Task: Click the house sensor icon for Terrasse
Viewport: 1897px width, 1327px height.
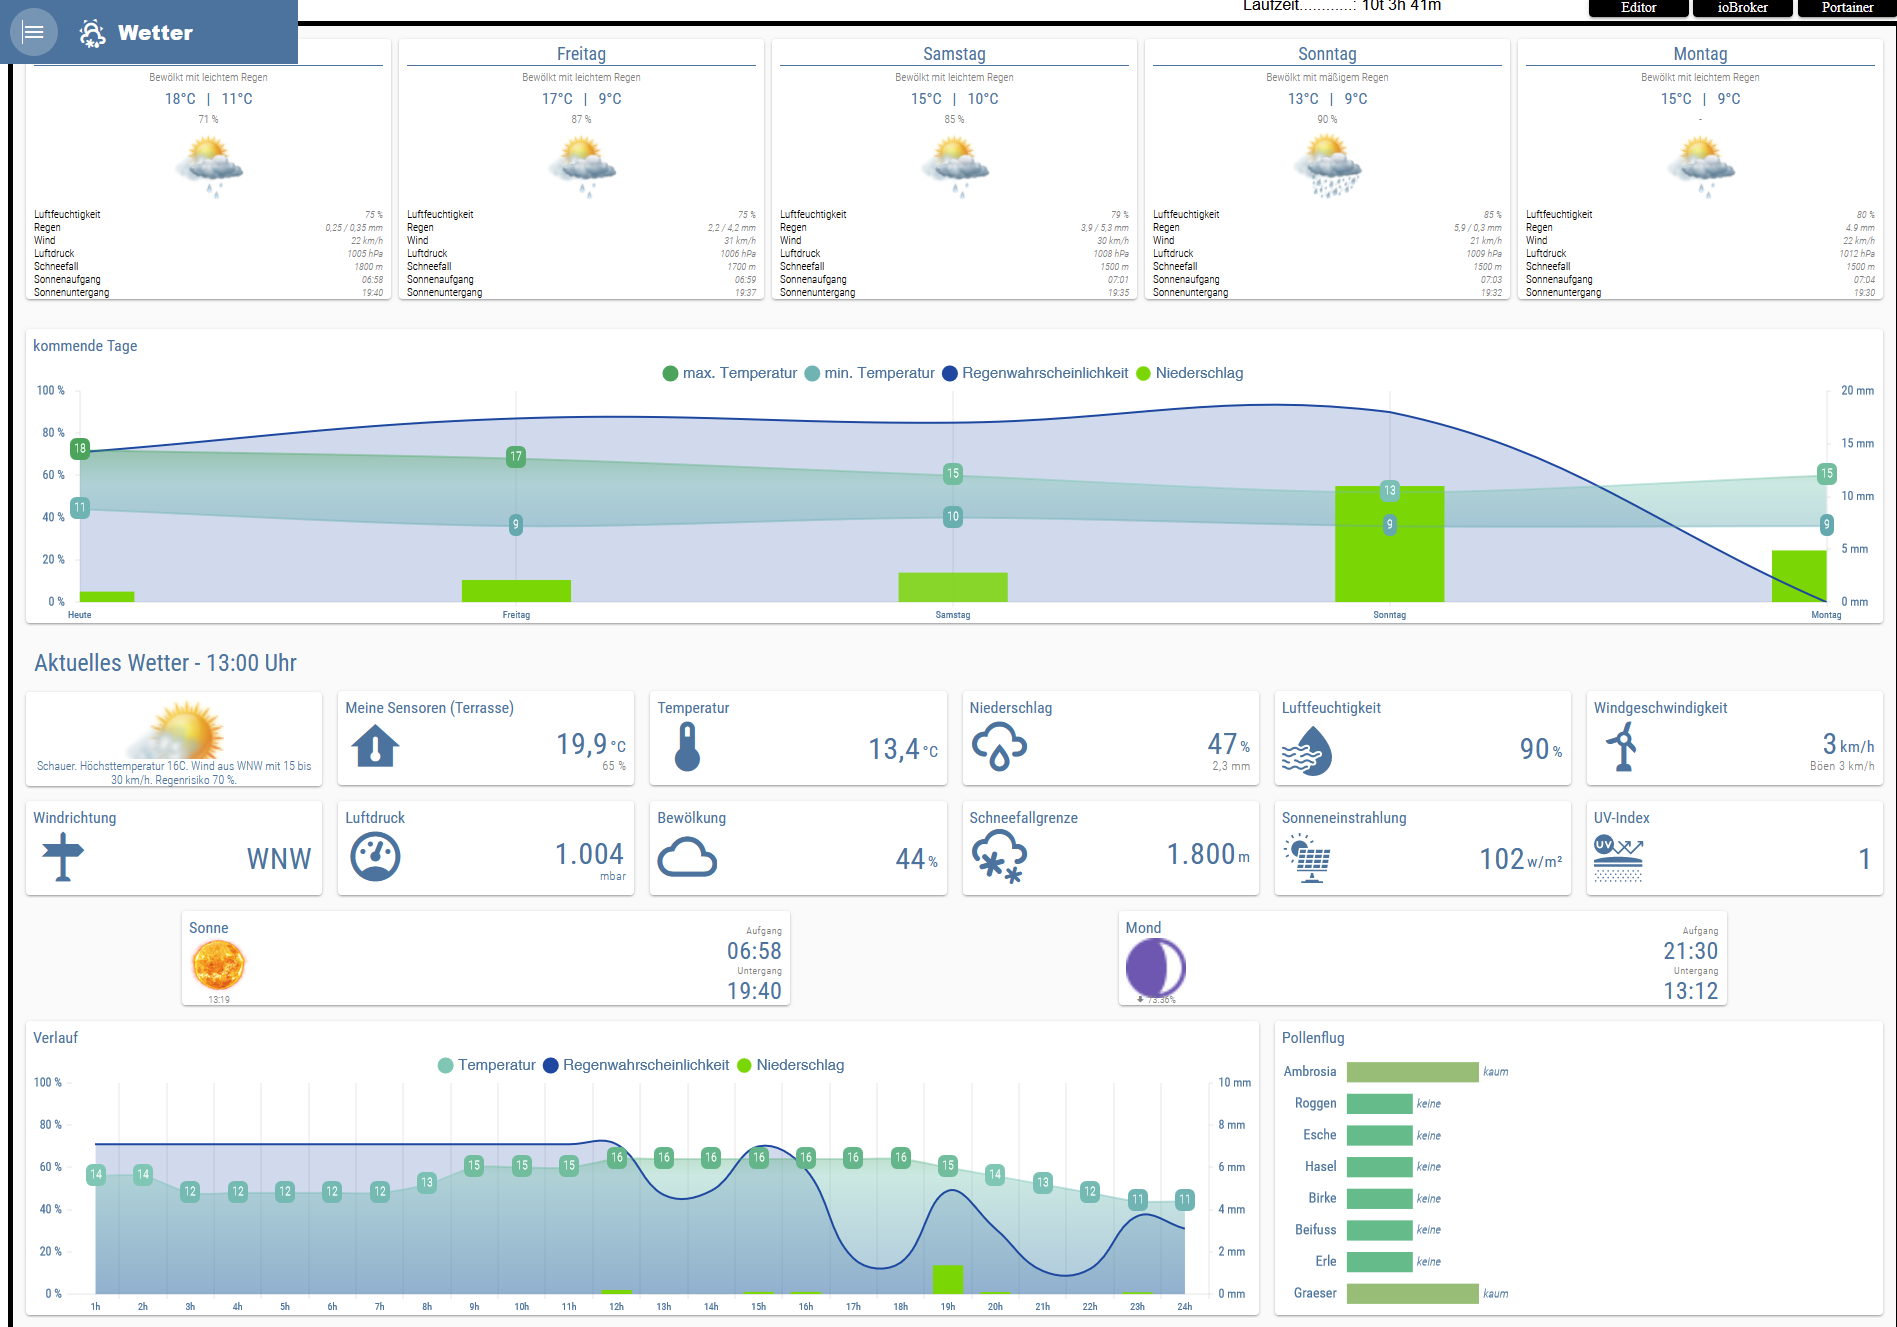Action: (375, 746)
